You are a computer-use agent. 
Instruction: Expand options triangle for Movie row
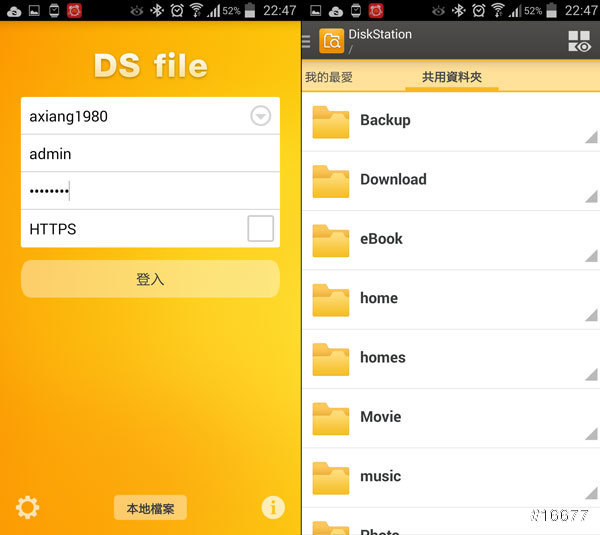tap(591, 433)
